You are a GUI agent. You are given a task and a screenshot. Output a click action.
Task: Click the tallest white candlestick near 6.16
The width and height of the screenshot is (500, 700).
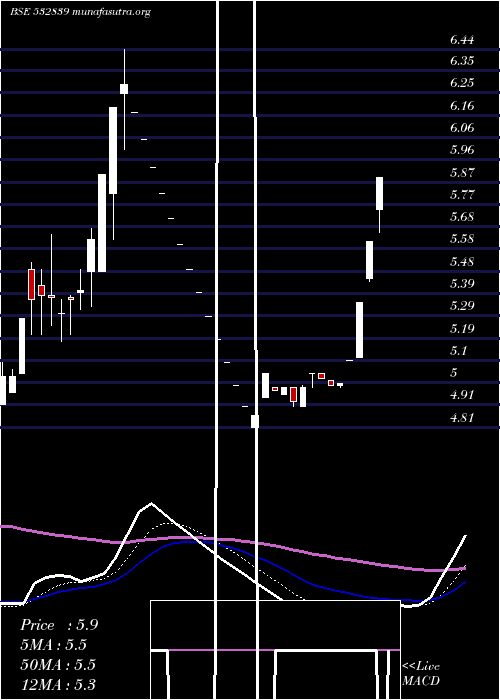pos(113,150)
